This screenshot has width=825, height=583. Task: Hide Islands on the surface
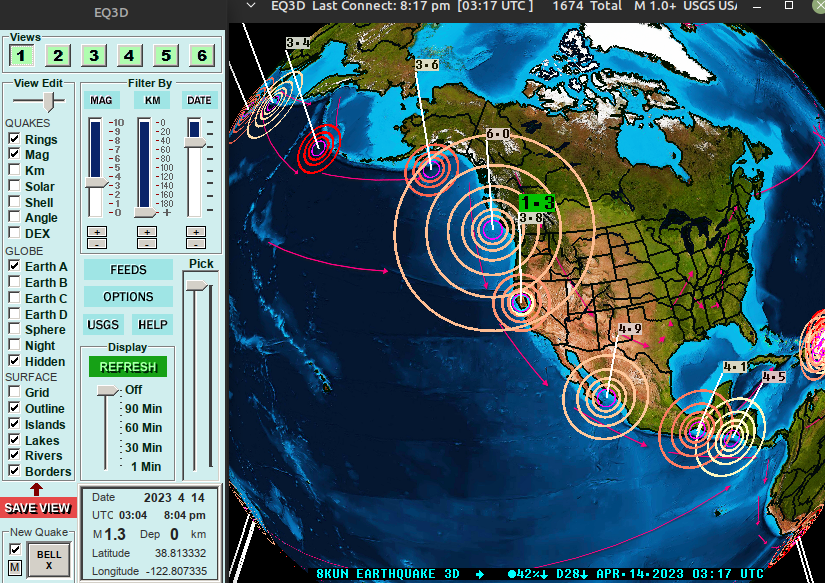tap(14, 424)
